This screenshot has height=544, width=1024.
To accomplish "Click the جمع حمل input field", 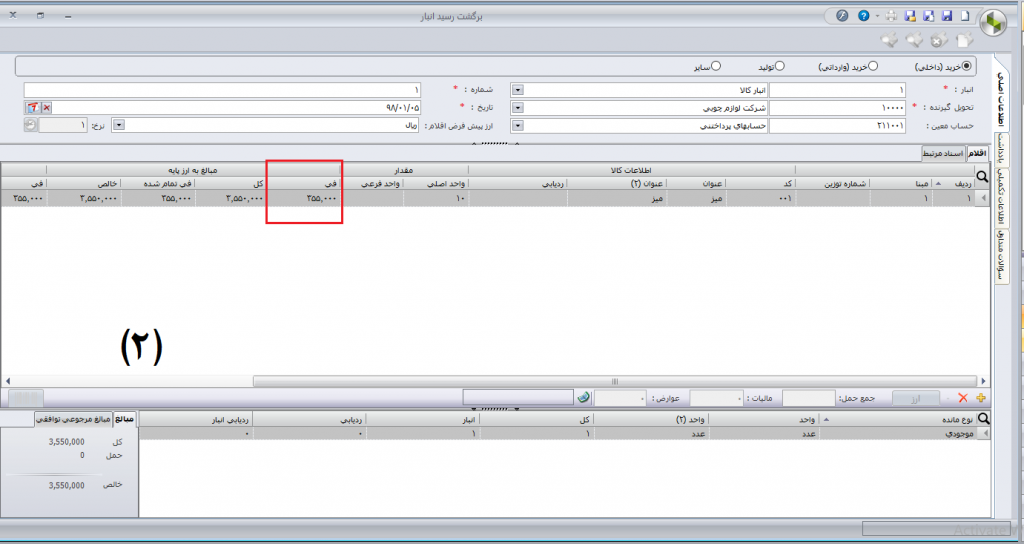I will pos(809,398).
